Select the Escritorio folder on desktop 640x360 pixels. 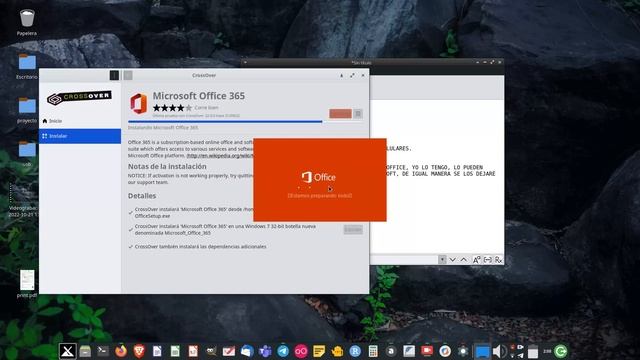pyautogui.click(x=27, y=67)
